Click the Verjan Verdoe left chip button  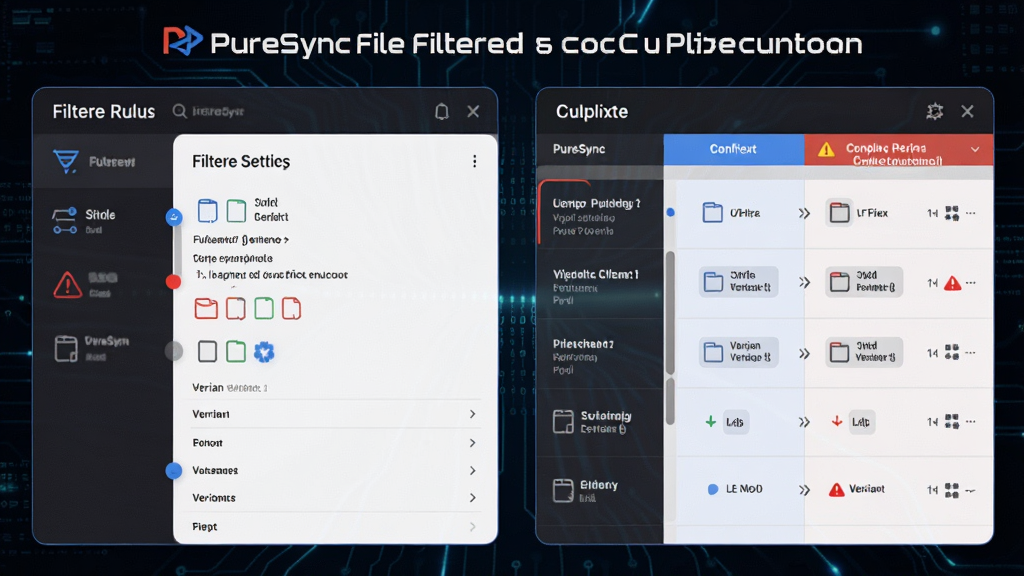point(738,352)
